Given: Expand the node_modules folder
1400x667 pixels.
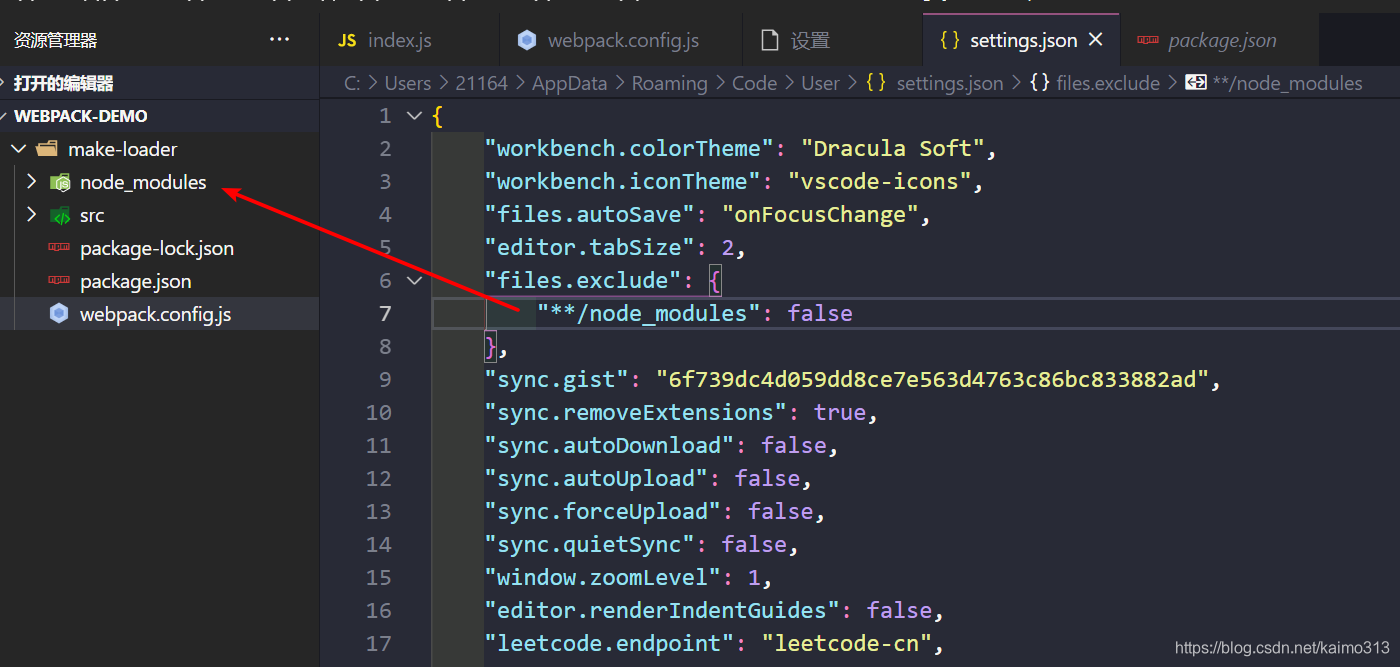Looking at the screenshot, I should click(x=31, y=183).
